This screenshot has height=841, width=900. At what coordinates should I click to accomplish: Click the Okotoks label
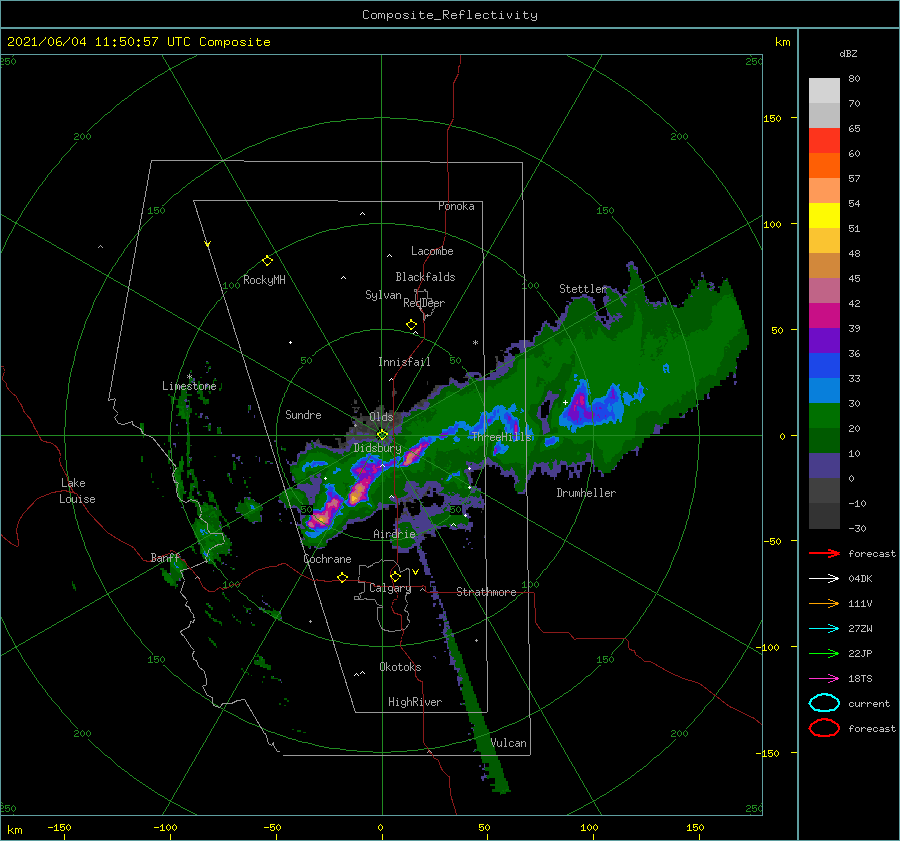point(400,666)
